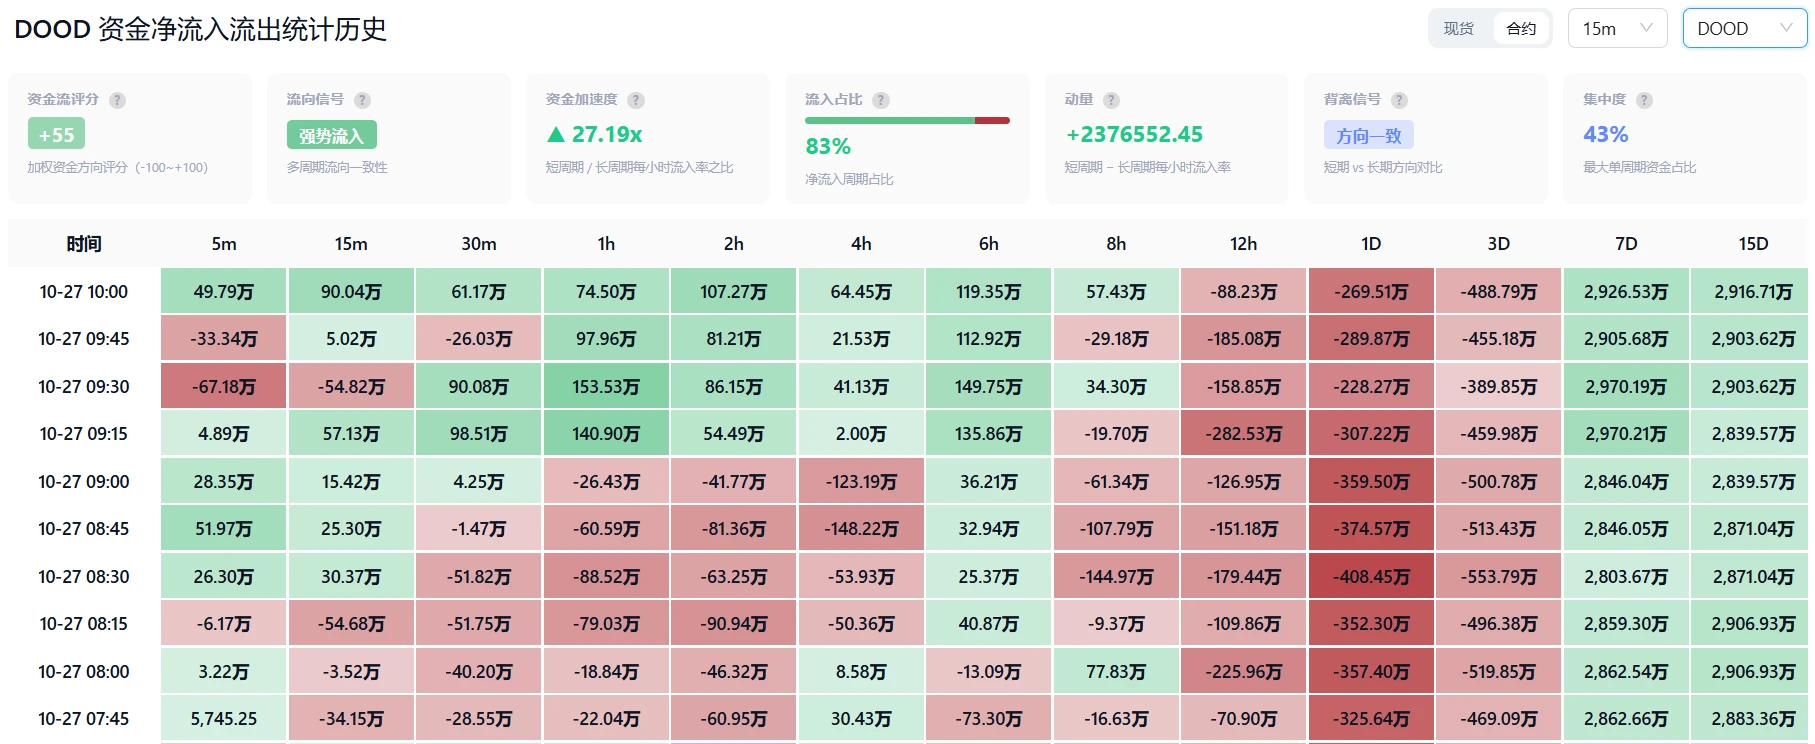Switch to 现货 mode

coord(1459,29)
